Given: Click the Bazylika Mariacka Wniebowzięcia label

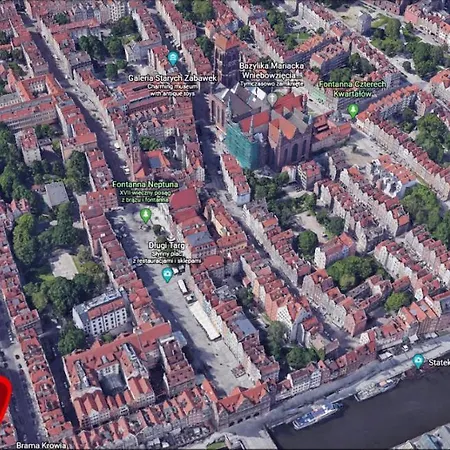Looking at the screenshot, I should pyautogui.click(x=271, y=70).
